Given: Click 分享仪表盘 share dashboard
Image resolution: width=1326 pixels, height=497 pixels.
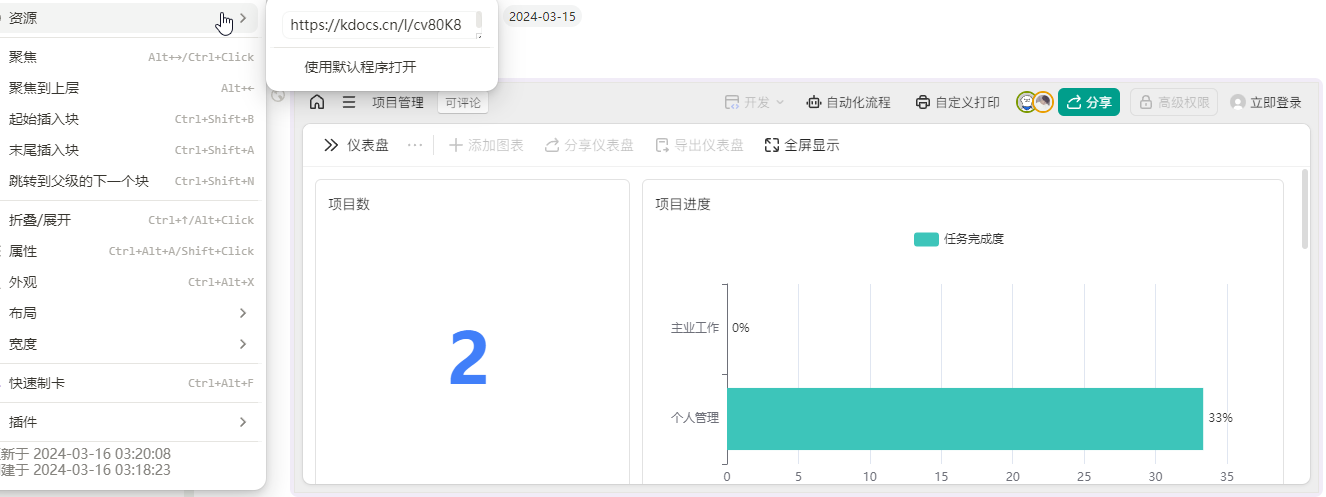Looking at the screenshot, I should 589,145.
